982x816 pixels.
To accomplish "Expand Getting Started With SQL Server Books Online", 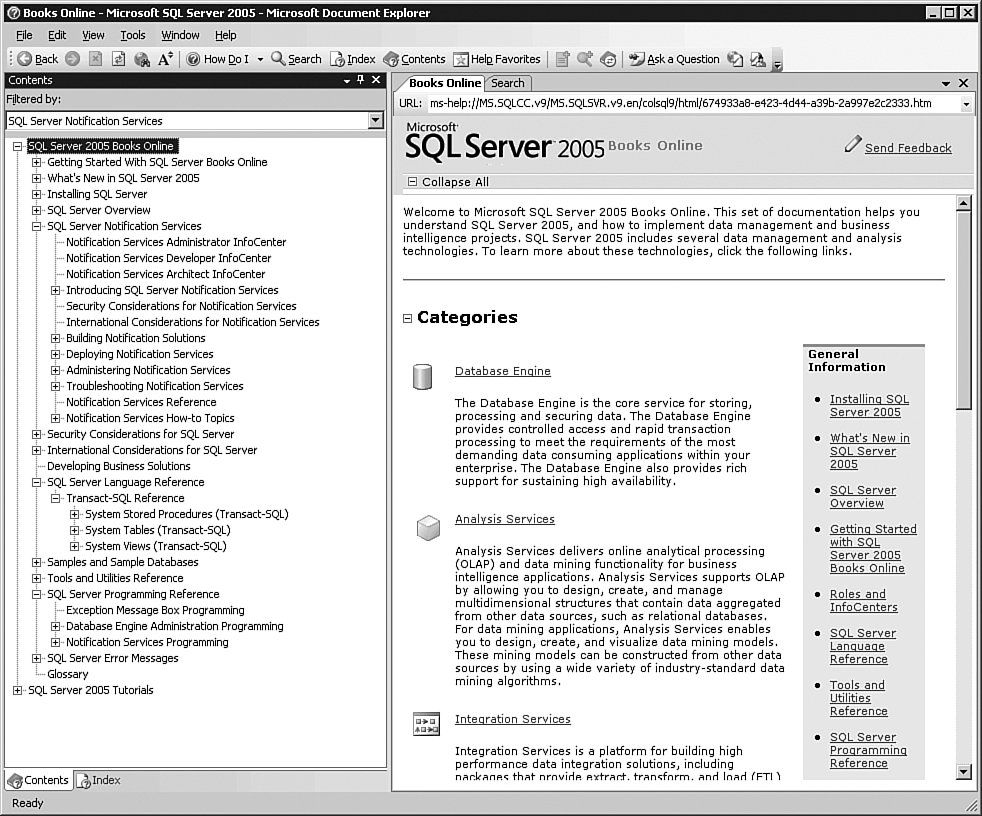I will pos(36,162).
